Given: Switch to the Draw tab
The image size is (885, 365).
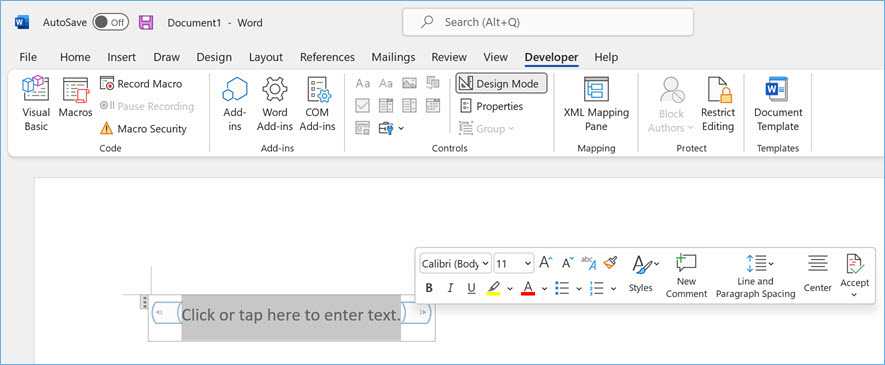Looking at the screenshot, I should click(x=167, y=57).
